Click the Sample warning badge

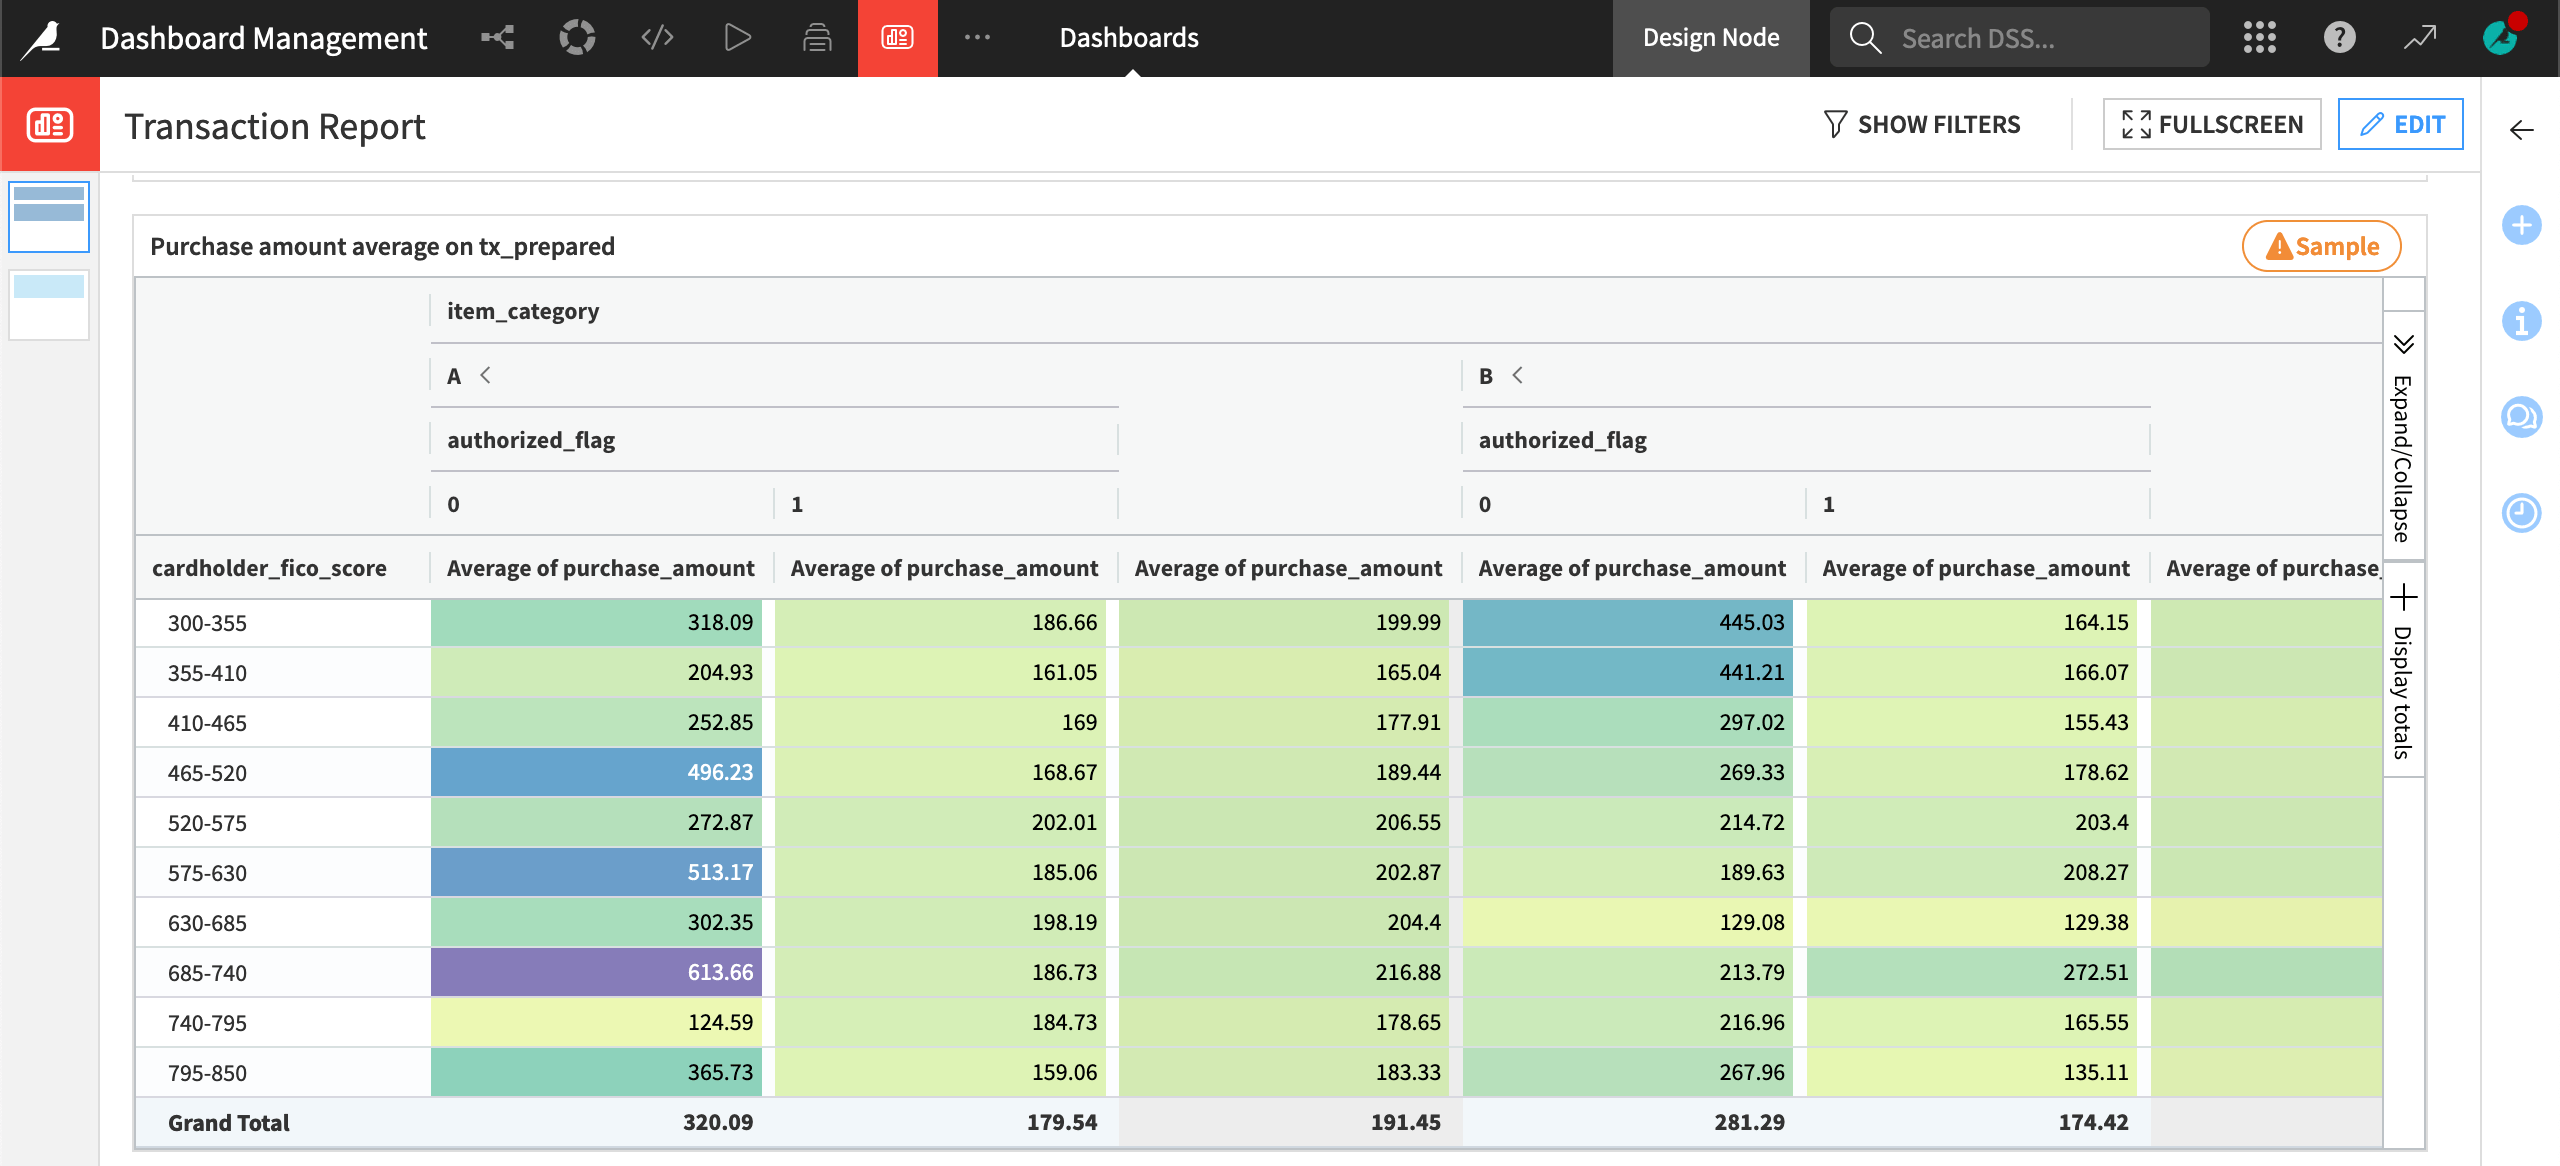click(2320, 245)
